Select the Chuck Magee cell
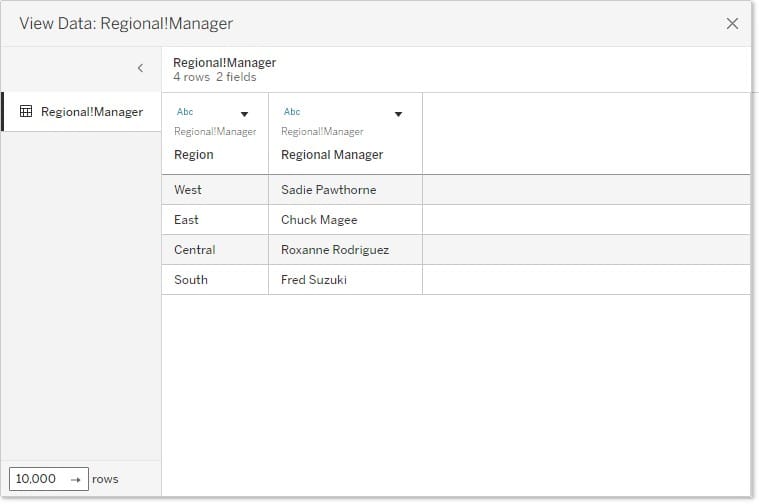 319,220
